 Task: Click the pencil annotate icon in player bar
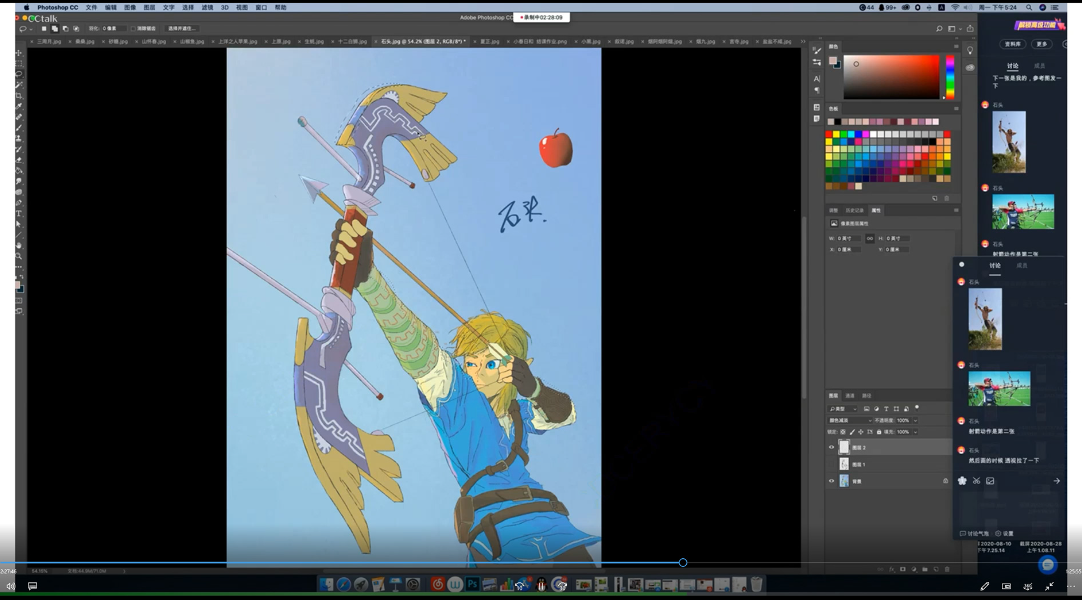pos(985,586)
